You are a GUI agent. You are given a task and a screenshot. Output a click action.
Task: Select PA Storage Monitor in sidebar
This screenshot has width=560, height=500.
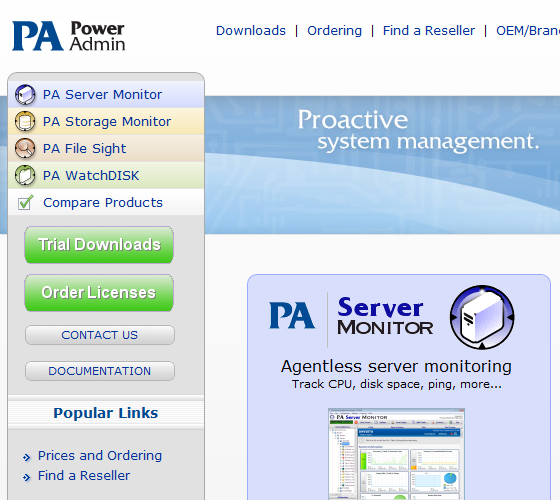[x=106, y=121]
